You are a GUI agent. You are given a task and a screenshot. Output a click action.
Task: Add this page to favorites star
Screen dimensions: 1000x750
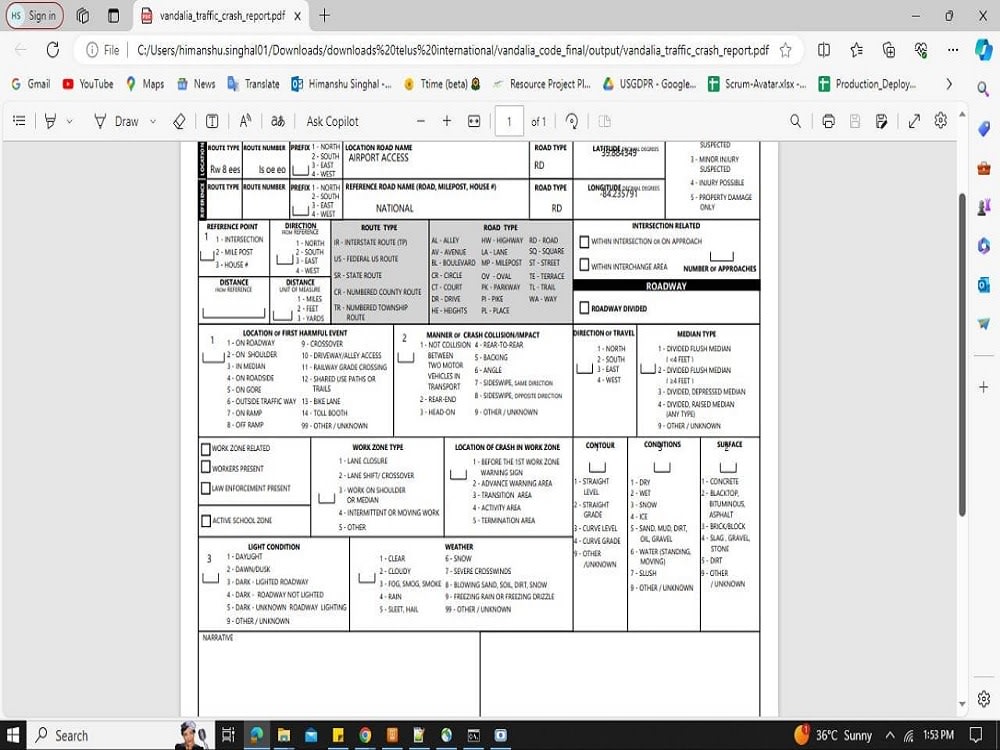(x=785, y=50)
